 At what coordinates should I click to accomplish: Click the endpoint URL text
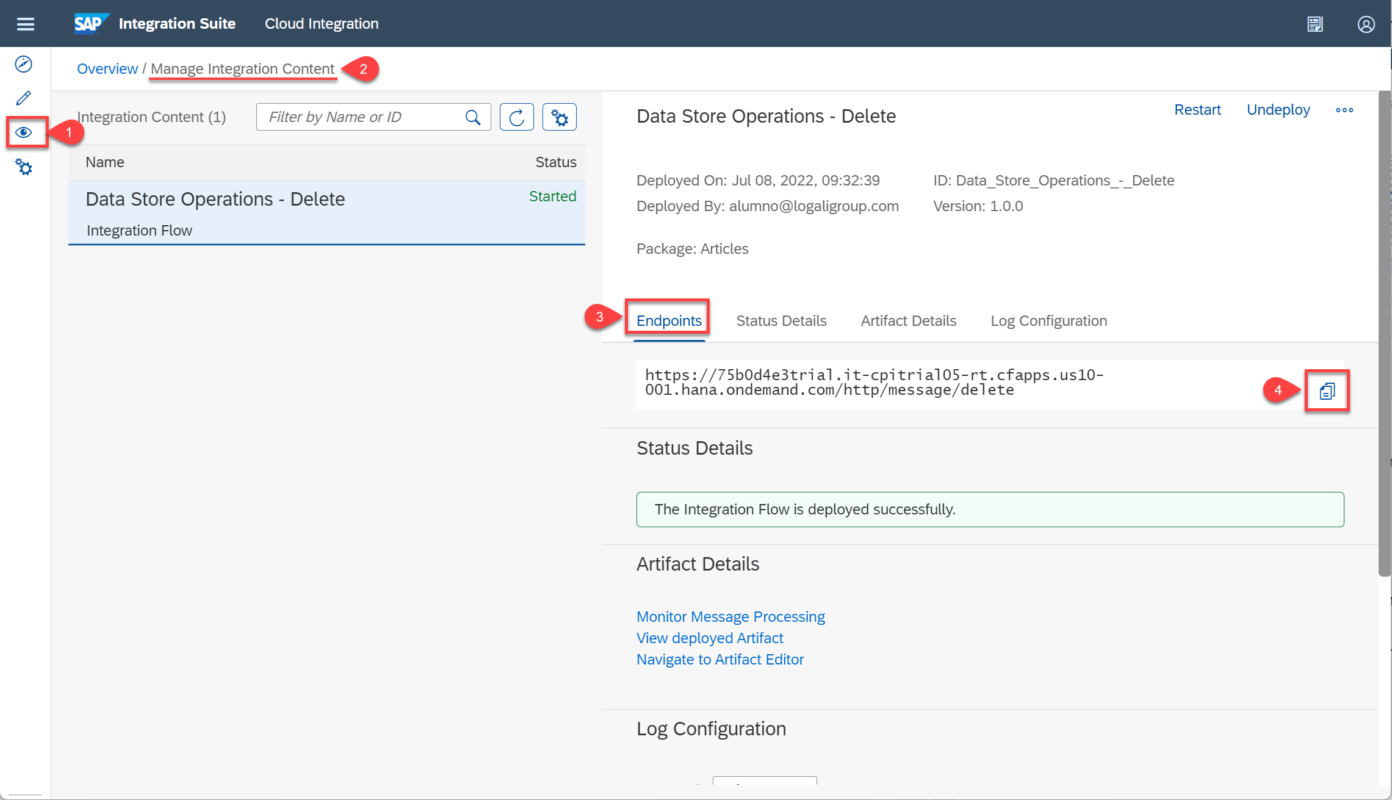click(874, 383)
